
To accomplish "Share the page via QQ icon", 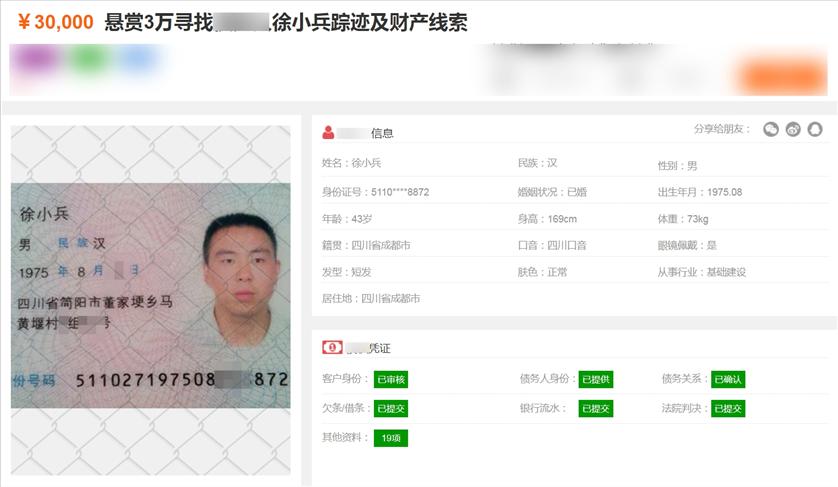I will pos(815,129).
